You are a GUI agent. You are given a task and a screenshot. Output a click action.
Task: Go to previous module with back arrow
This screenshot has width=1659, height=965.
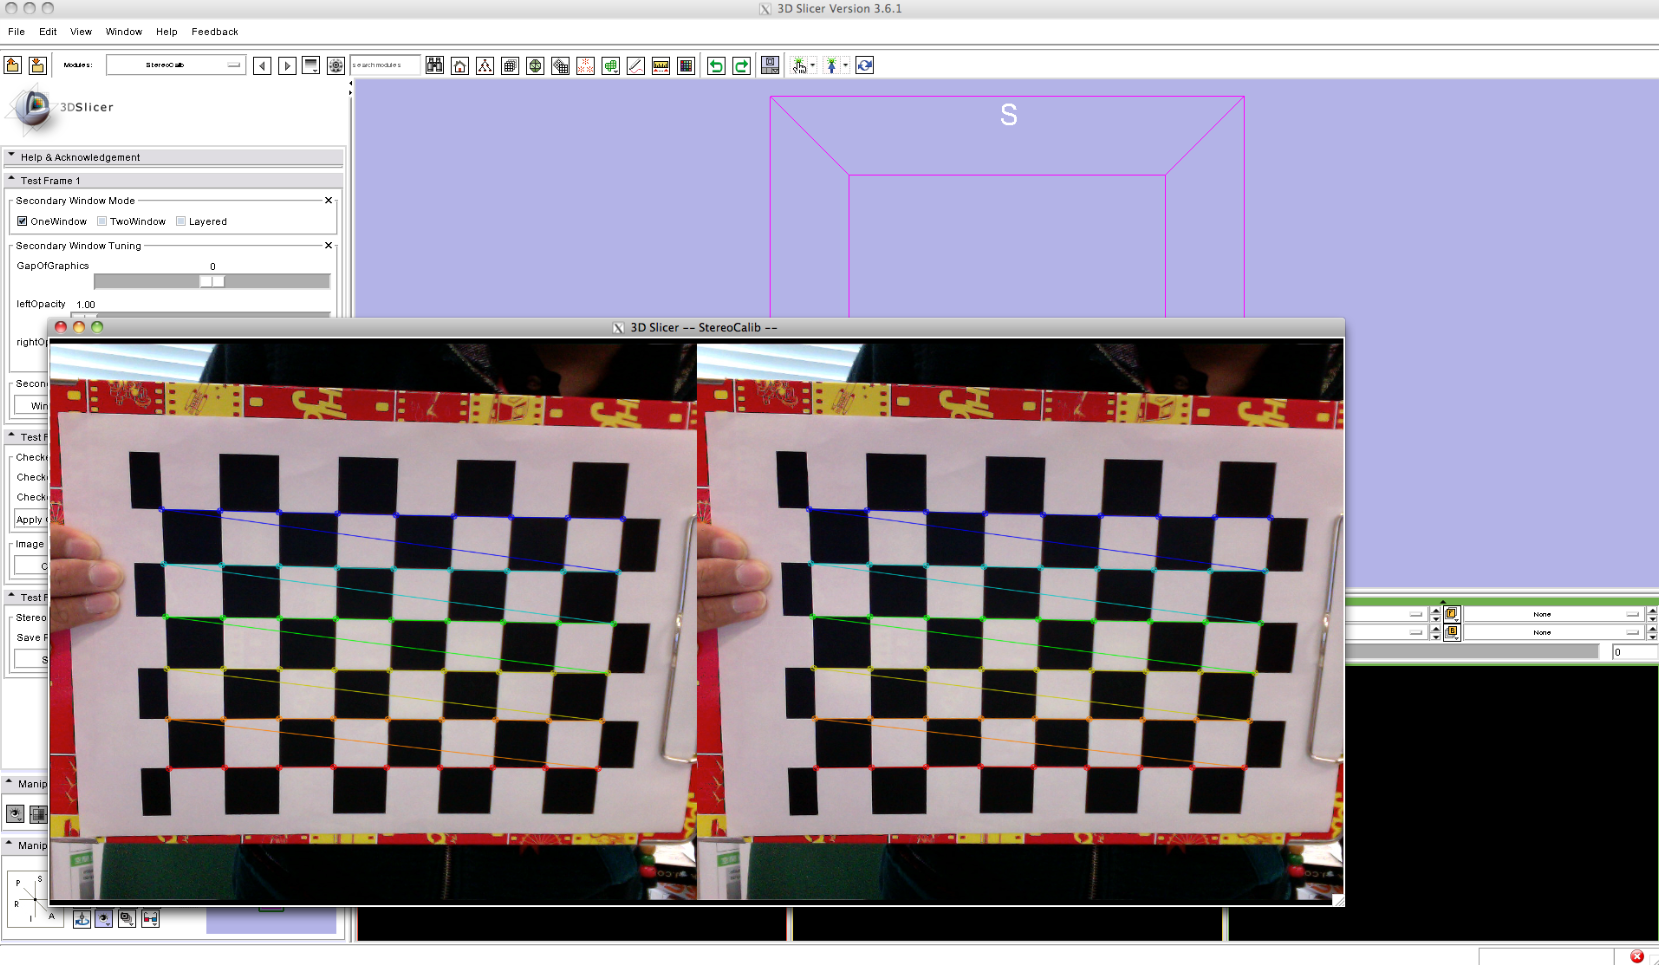point(262,66)
